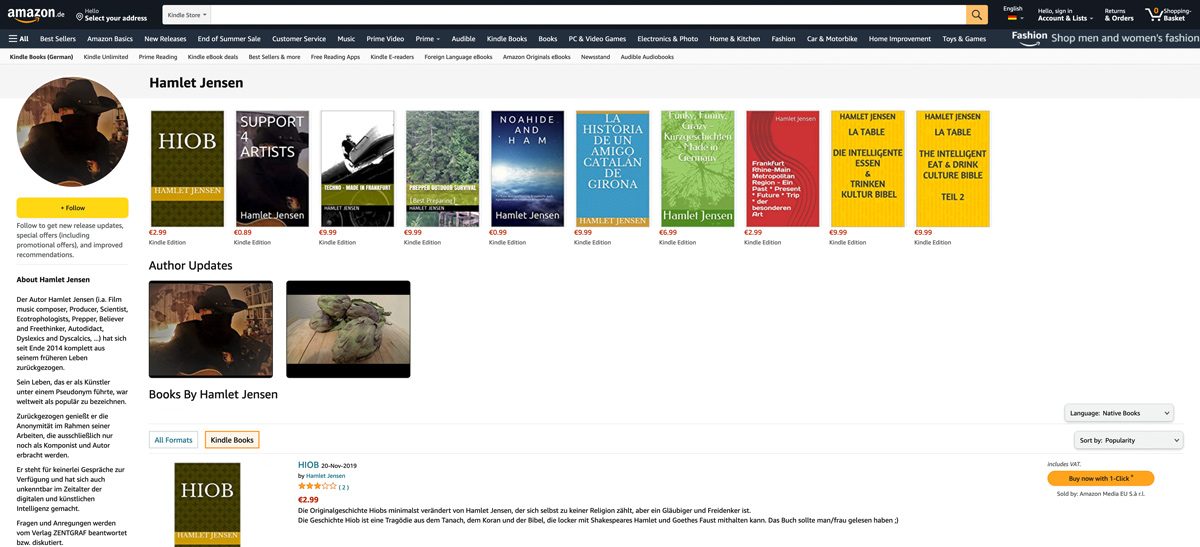The image size is (1200, 547).
Task: Go to New Releases
Action: click(x=165, y=39)
